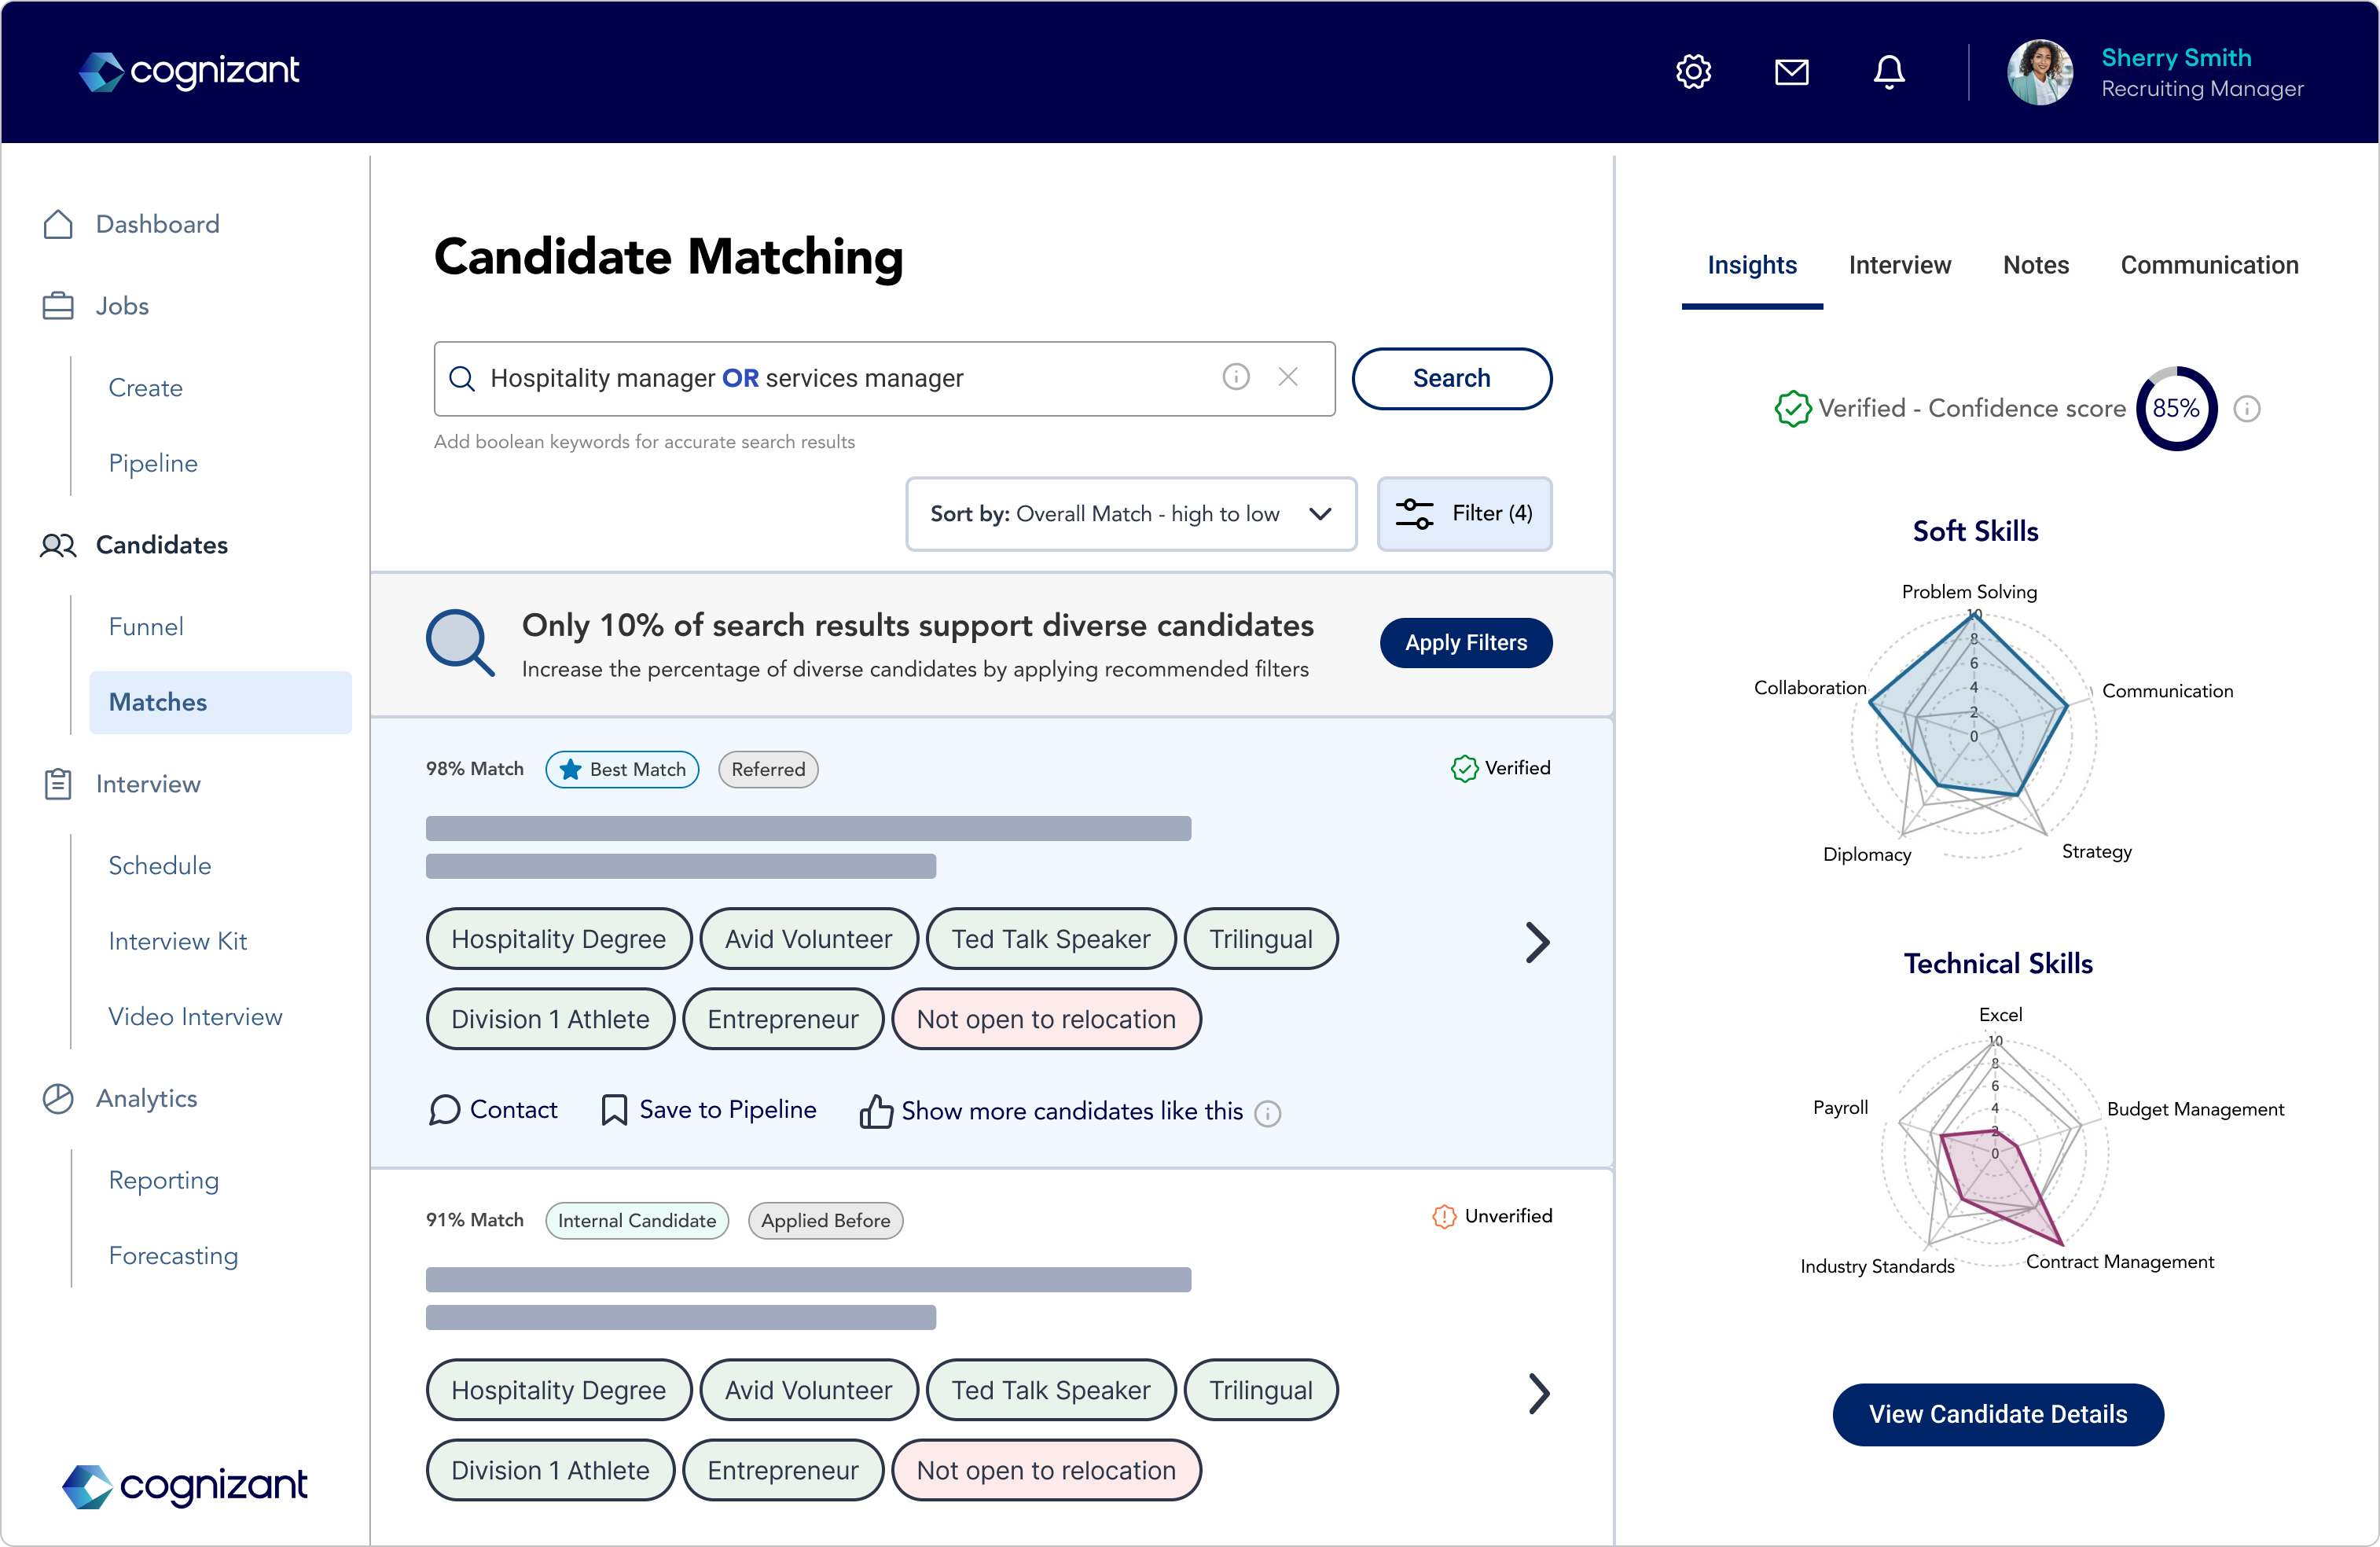Click info icon next to confidence score
This screenshot has height=1547, width=2380.
click(x=2247, y=409)
